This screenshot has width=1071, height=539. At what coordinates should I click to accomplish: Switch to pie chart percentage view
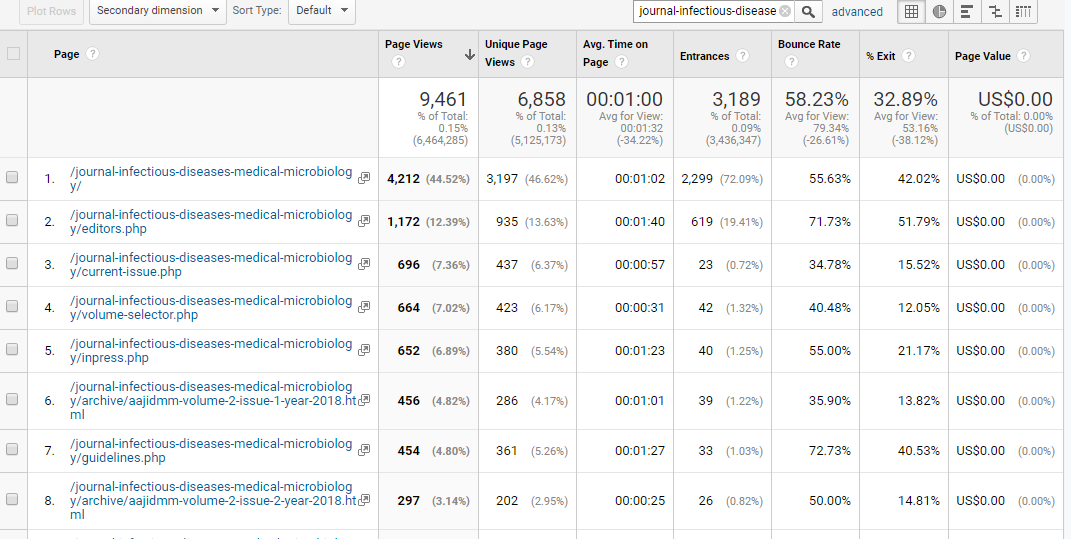[x=939, y=11]
